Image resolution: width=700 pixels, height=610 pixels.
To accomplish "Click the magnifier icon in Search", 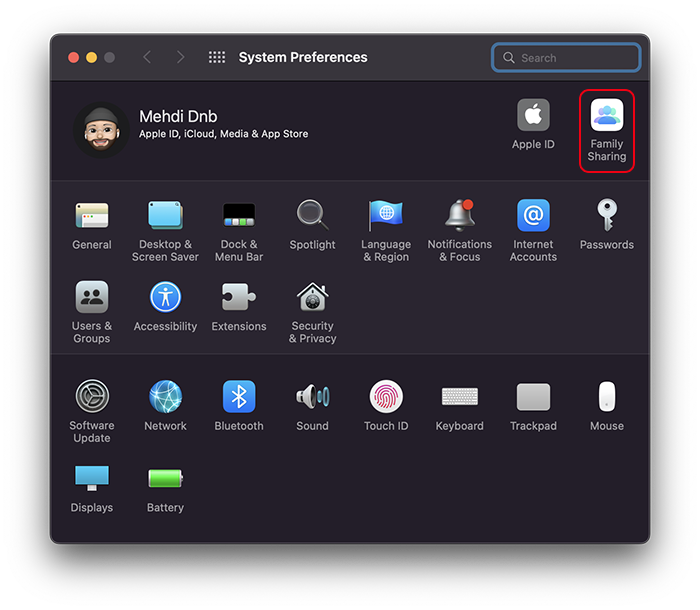I will click(508, 58).
